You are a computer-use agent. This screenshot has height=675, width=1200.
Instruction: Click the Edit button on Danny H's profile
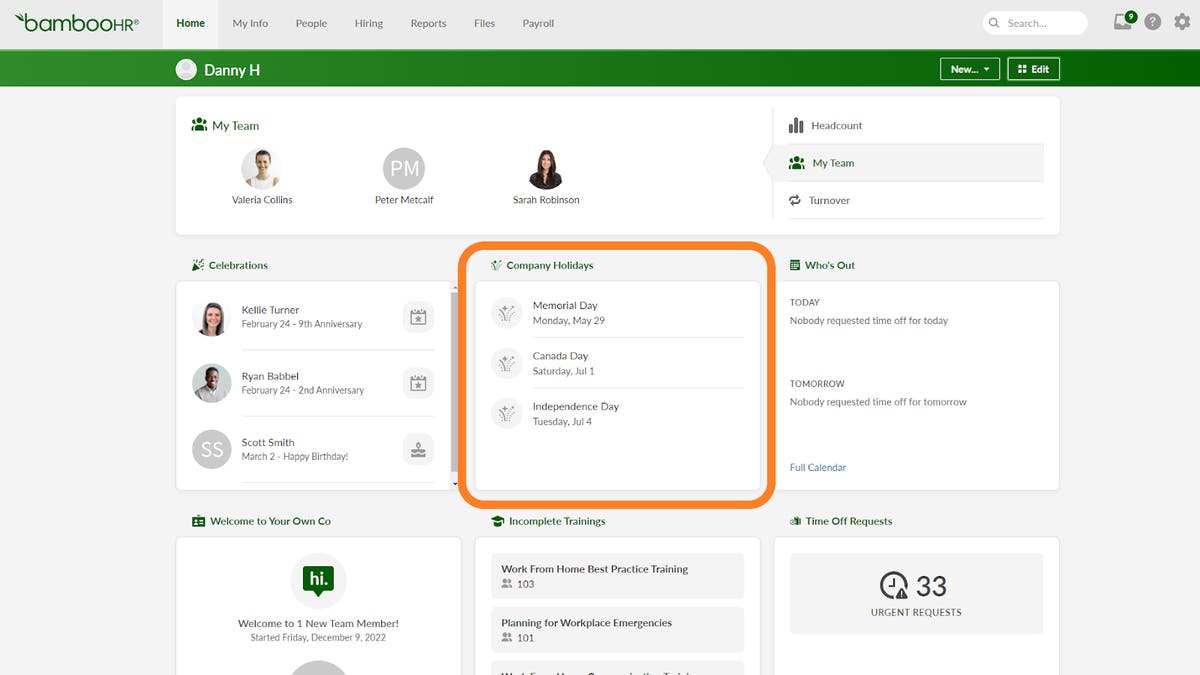point(1033,69)
